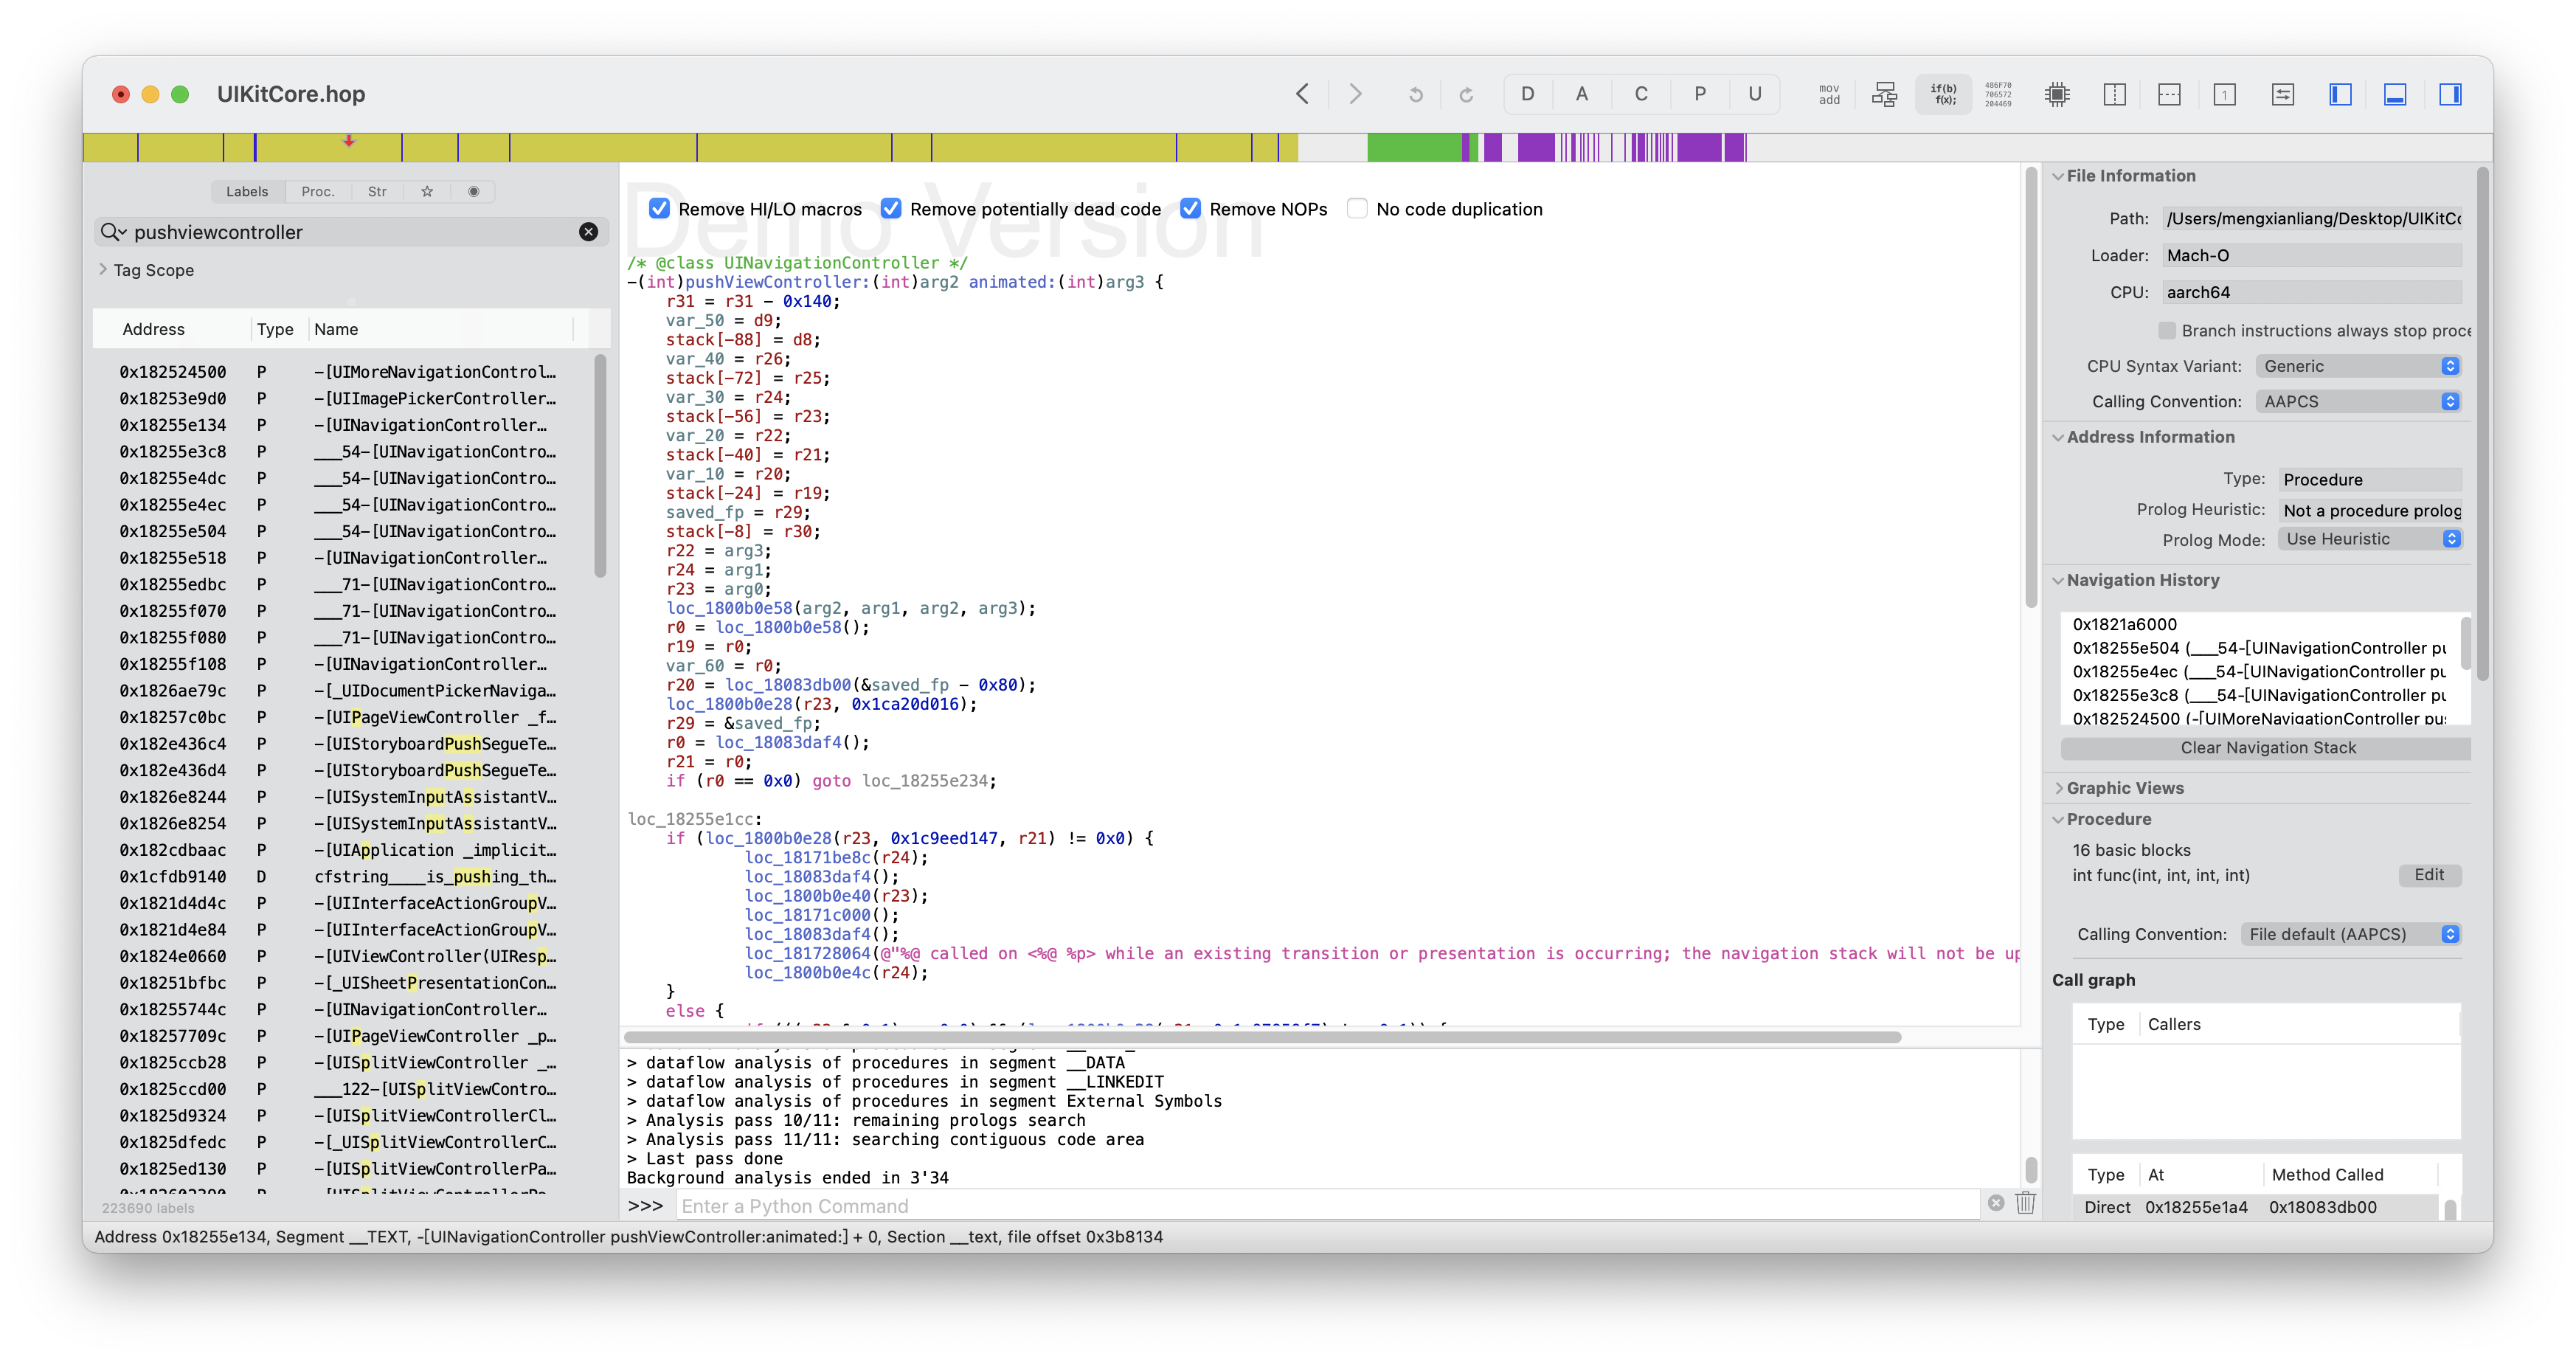Select history entry 0x1821a6000
The height and width of the screenshot is (1362, 2576).
click(x=2260, y=624)
